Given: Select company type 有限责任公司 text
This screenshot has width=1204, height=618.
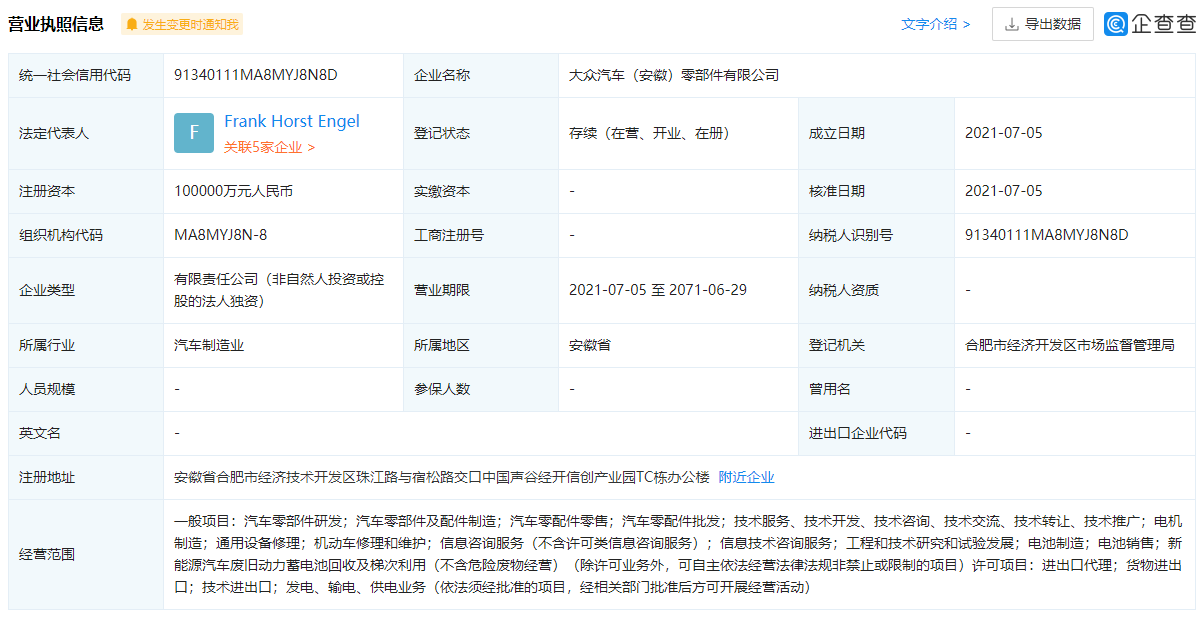Looking at the screenshot, I should pyautogui.click(x=279, y=290).
